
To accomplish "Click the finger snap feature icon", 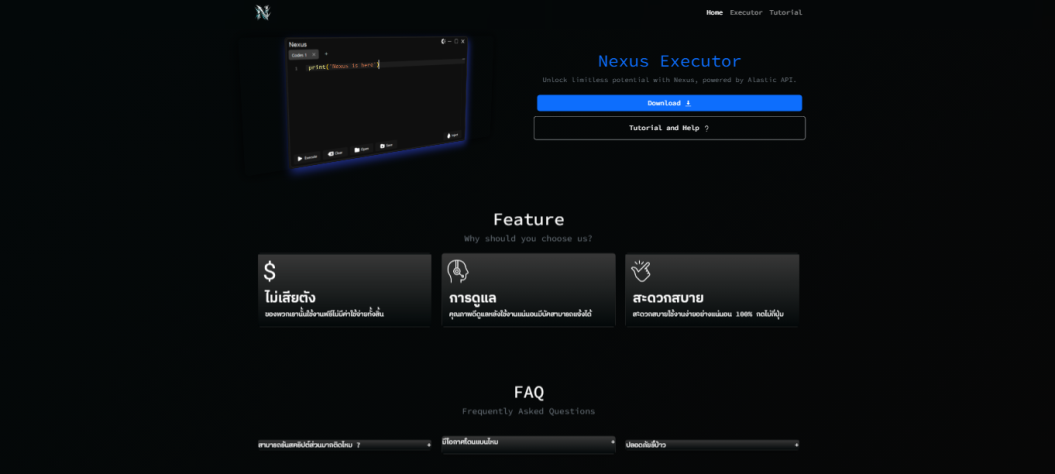I will click(641, 271).
